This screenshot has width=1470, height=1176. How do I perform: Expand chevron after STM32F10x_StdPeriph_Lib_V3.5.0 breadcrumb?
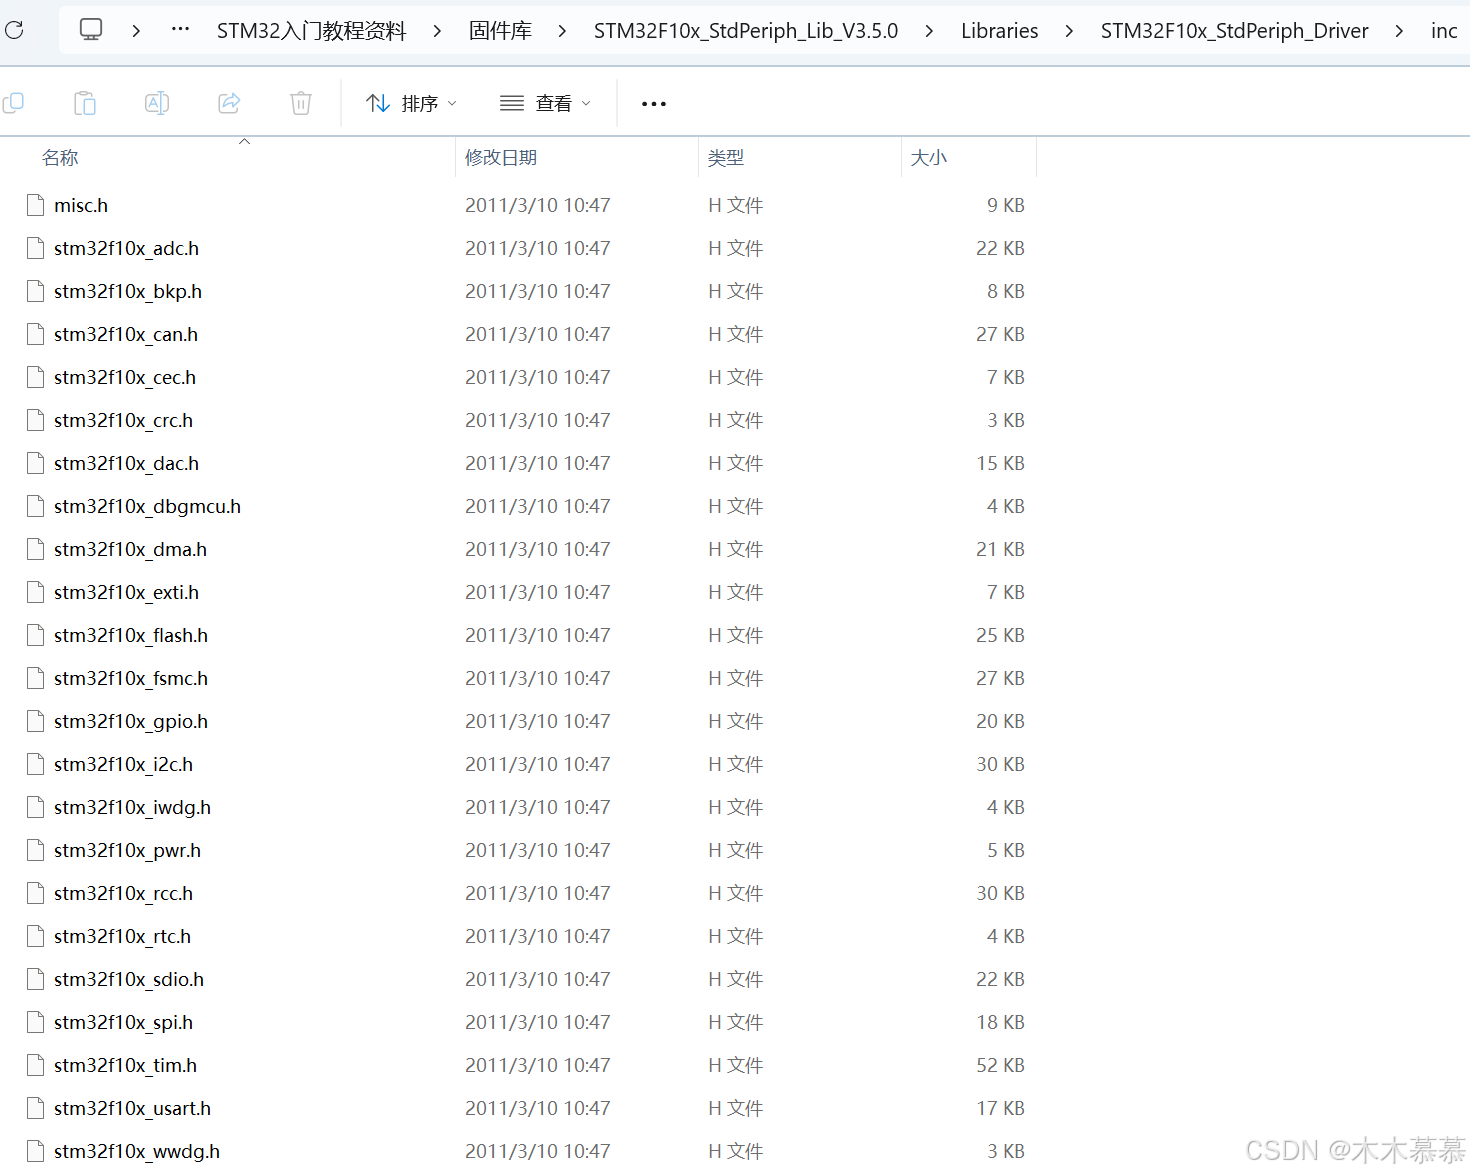[929, 31]
